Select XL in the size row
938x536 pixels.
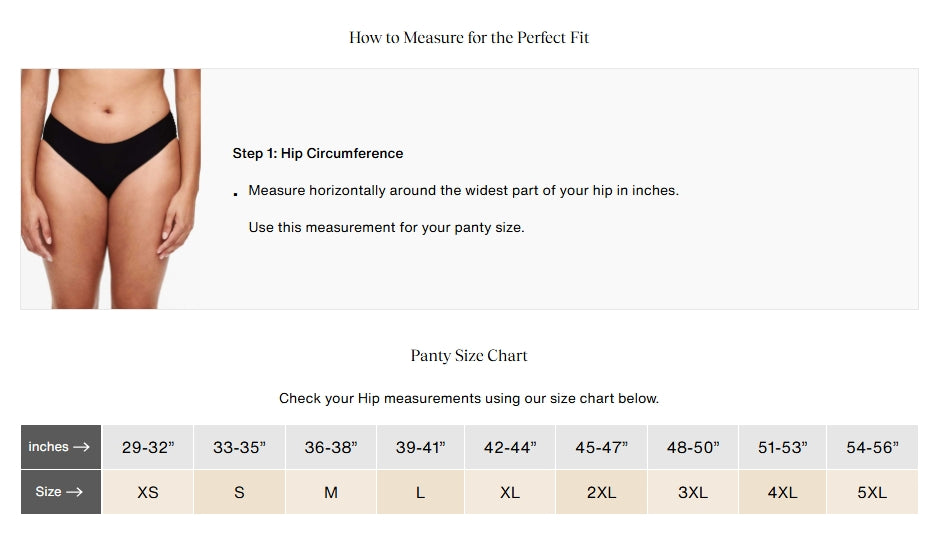point(510,492)
